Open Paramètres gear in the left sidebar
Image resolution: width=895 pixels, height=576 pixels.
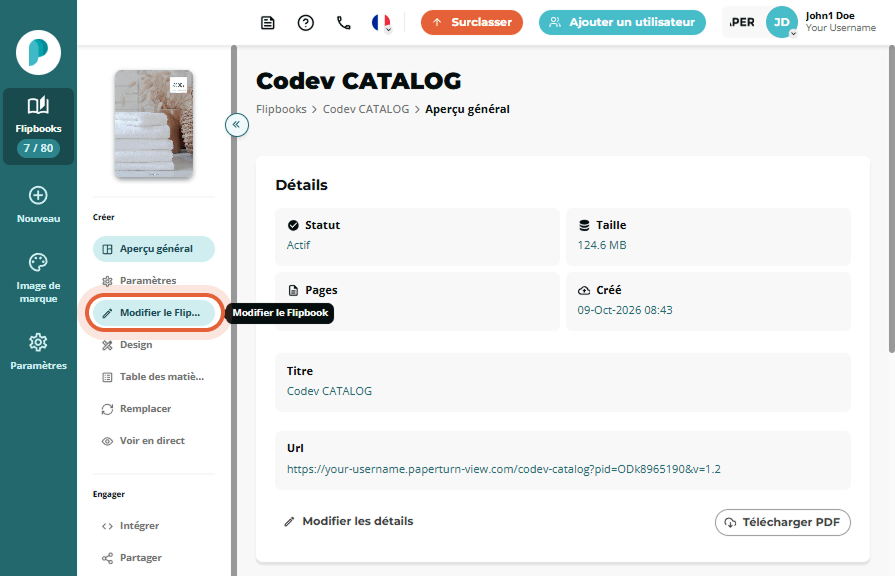(38, 343)
